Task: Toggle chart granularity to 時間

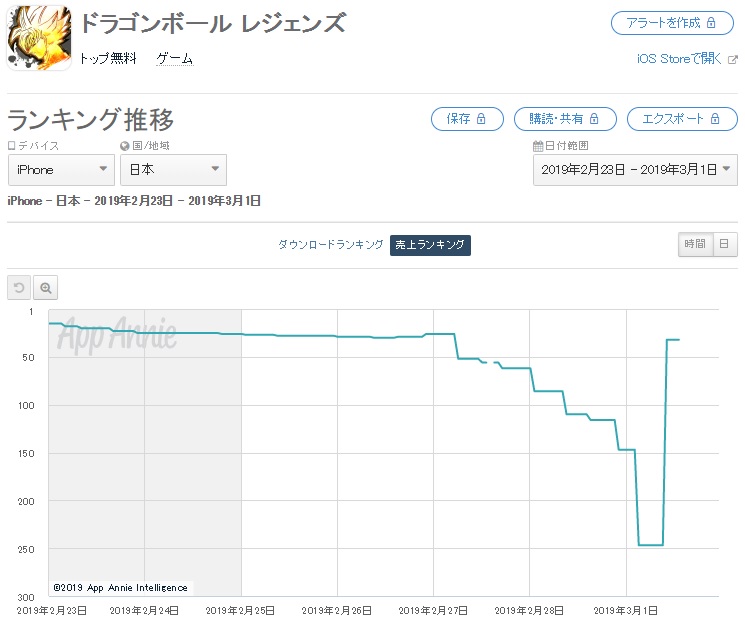Action: (696, 244)
